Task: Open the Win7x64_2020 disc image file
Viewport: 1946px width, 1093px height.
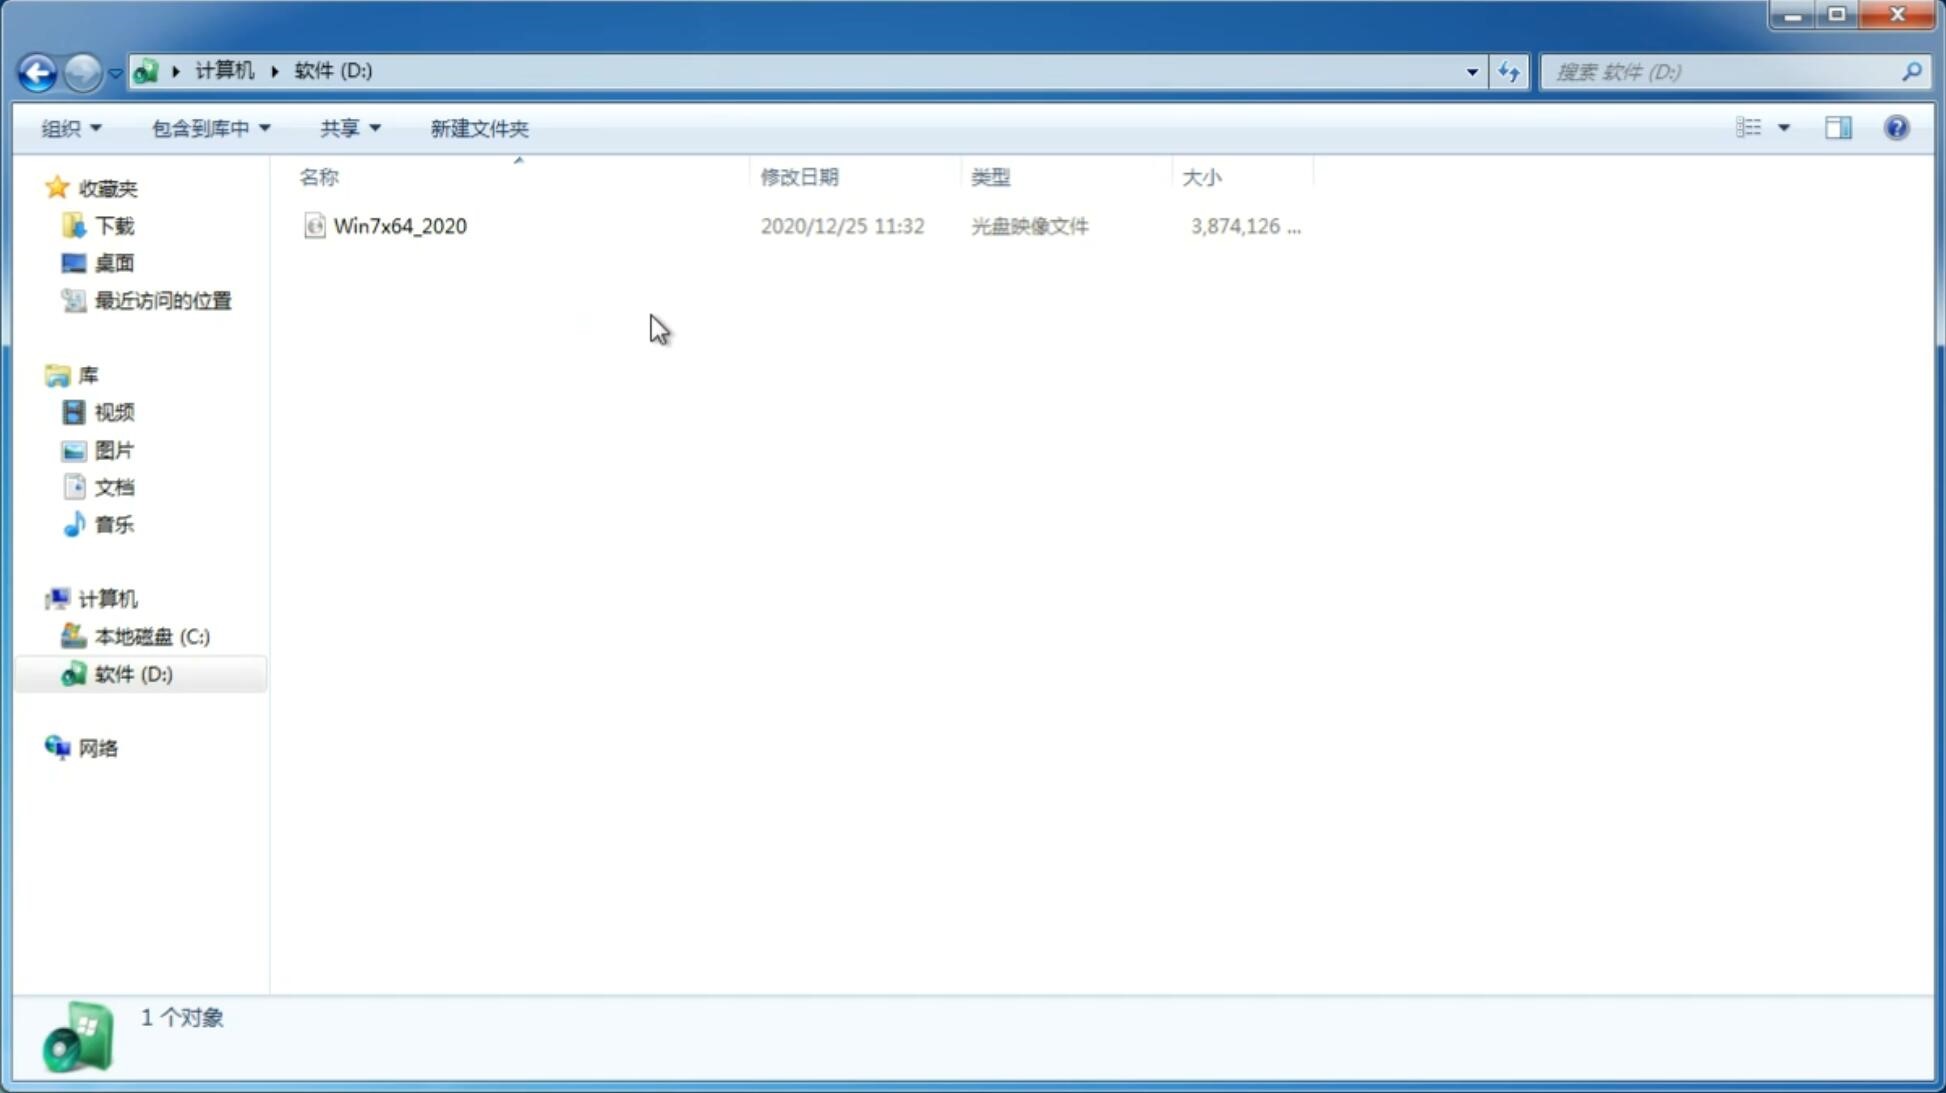Action: tap(400, 226)
